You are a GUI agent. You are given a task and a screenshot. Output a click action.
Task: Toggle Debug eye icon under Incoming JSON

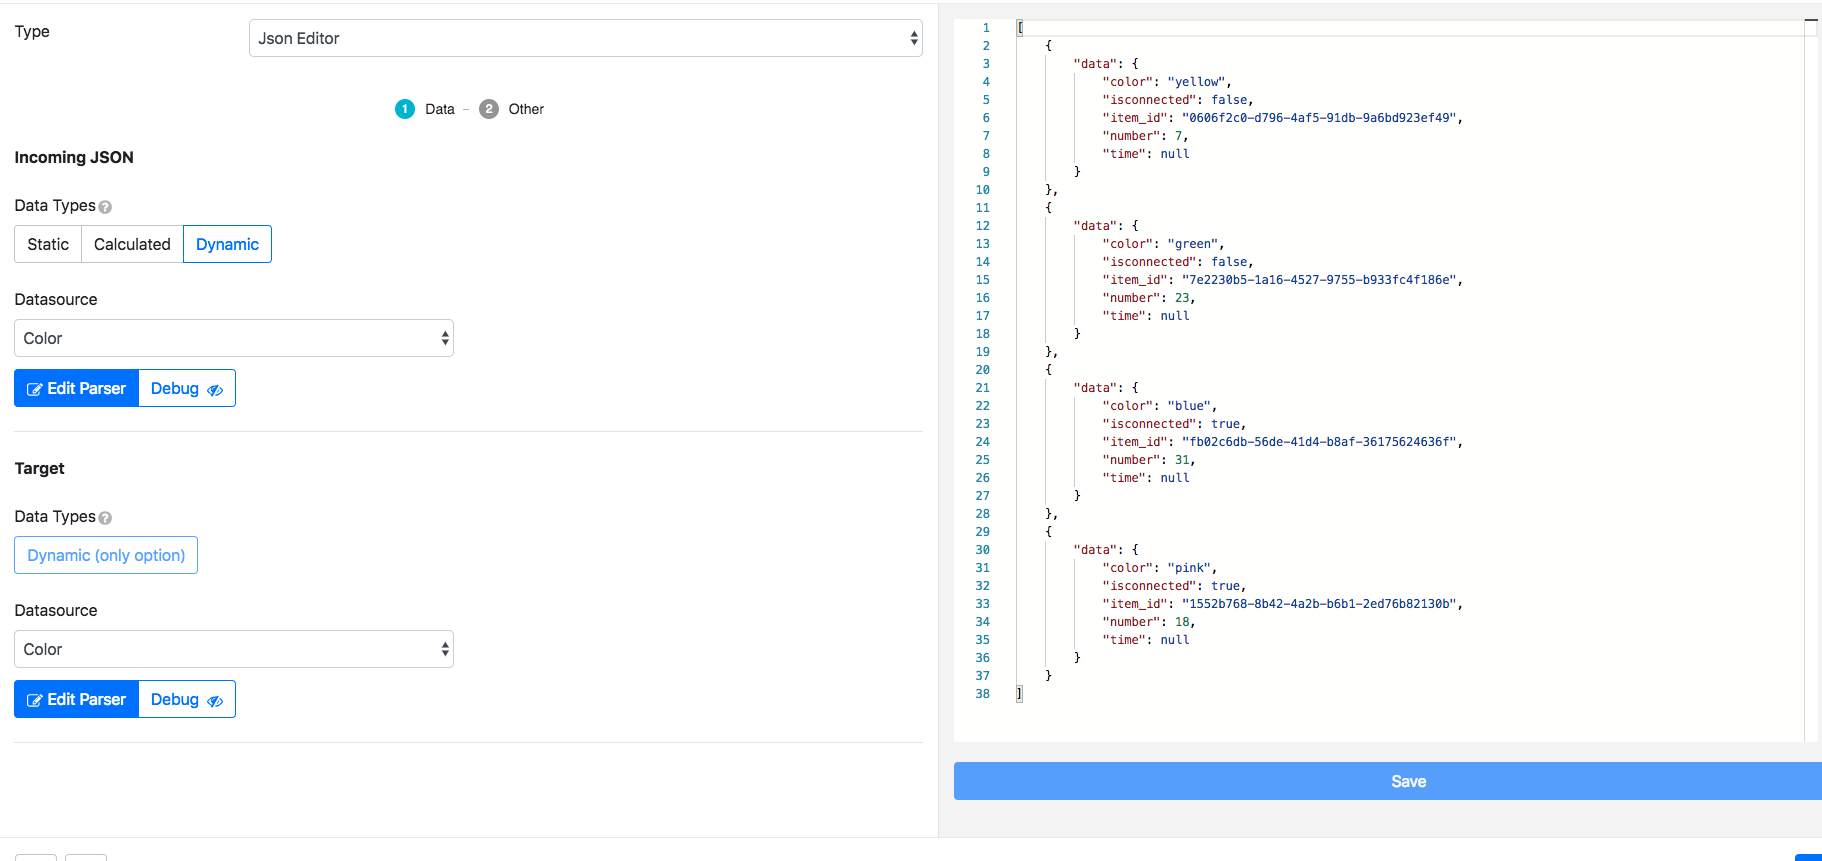(x=215, y=390)
